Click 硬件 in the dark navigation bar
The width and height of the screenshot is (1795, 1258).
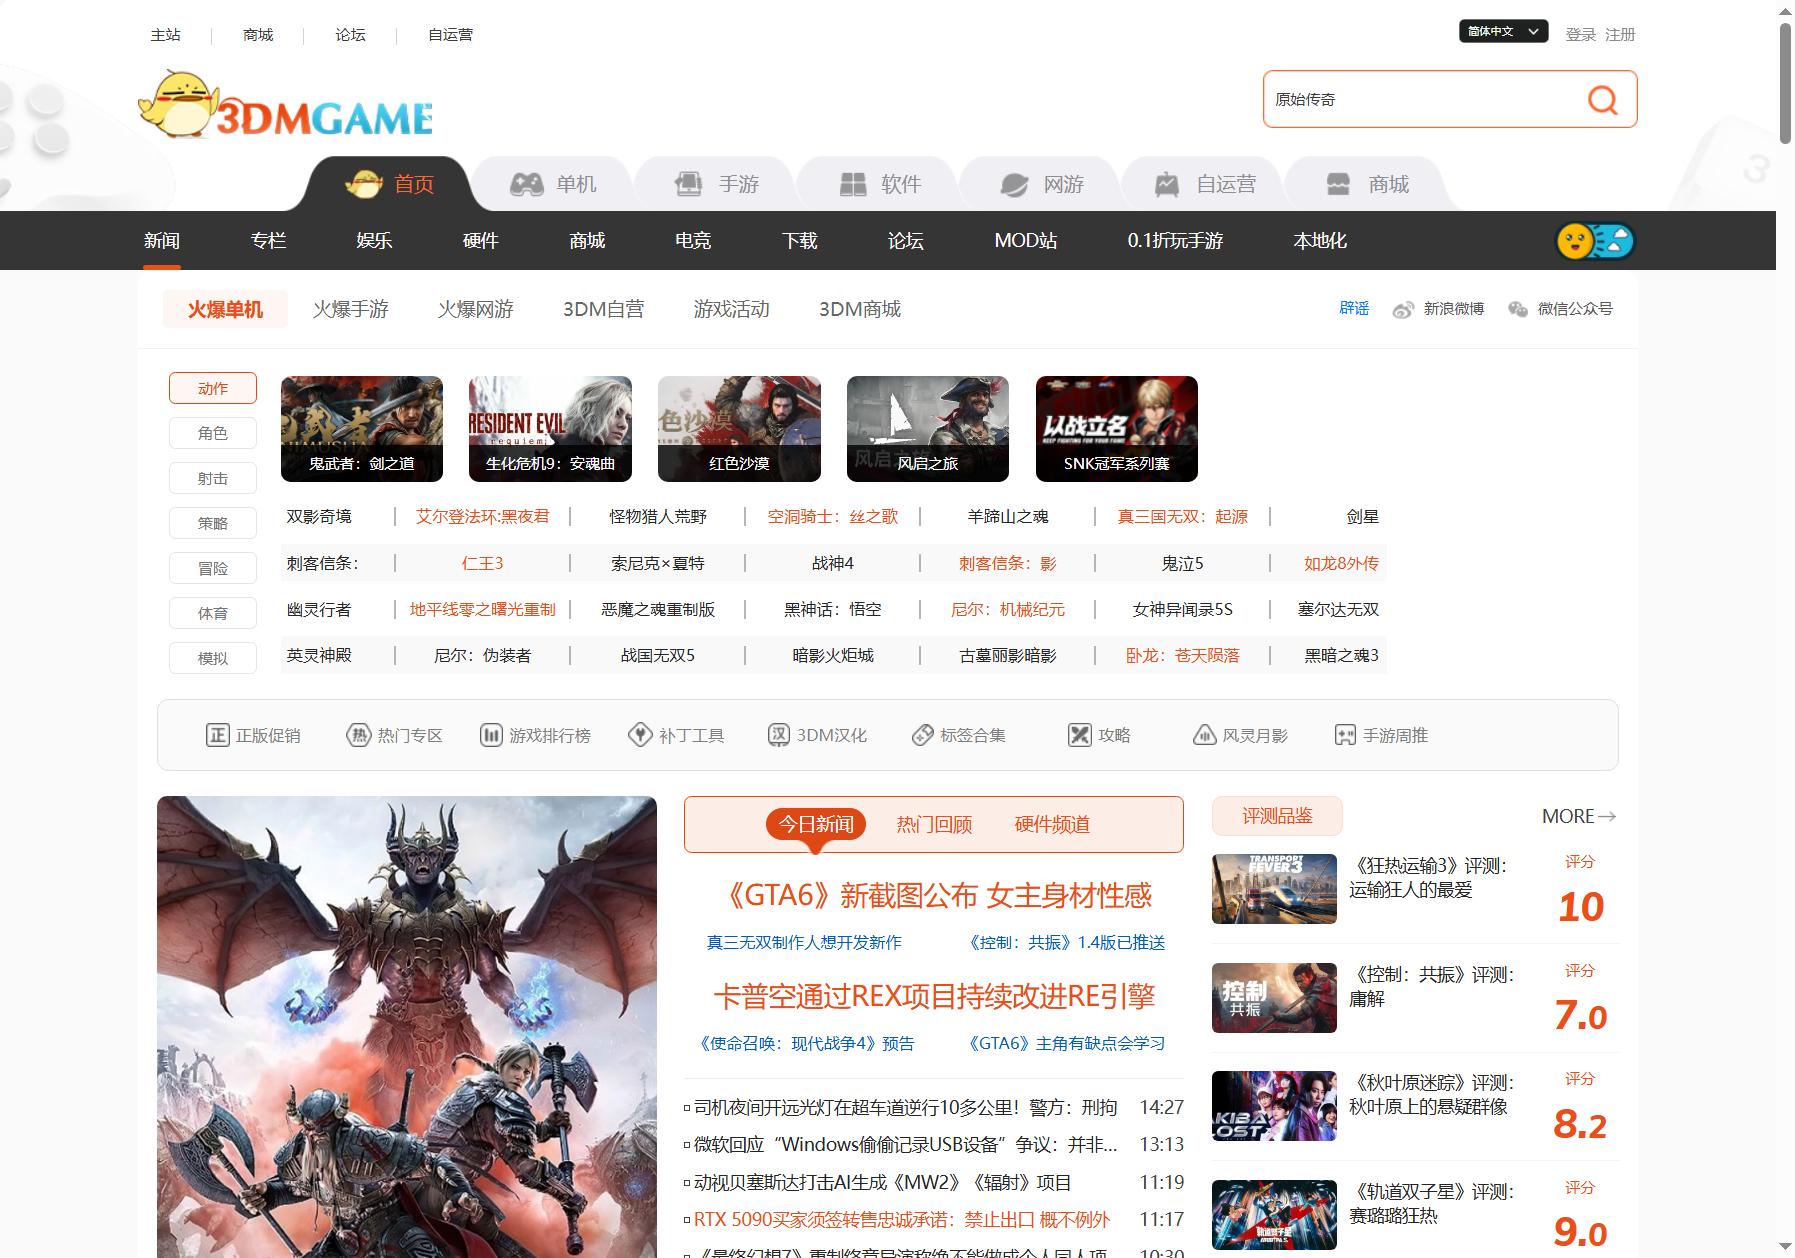(480, 241)
